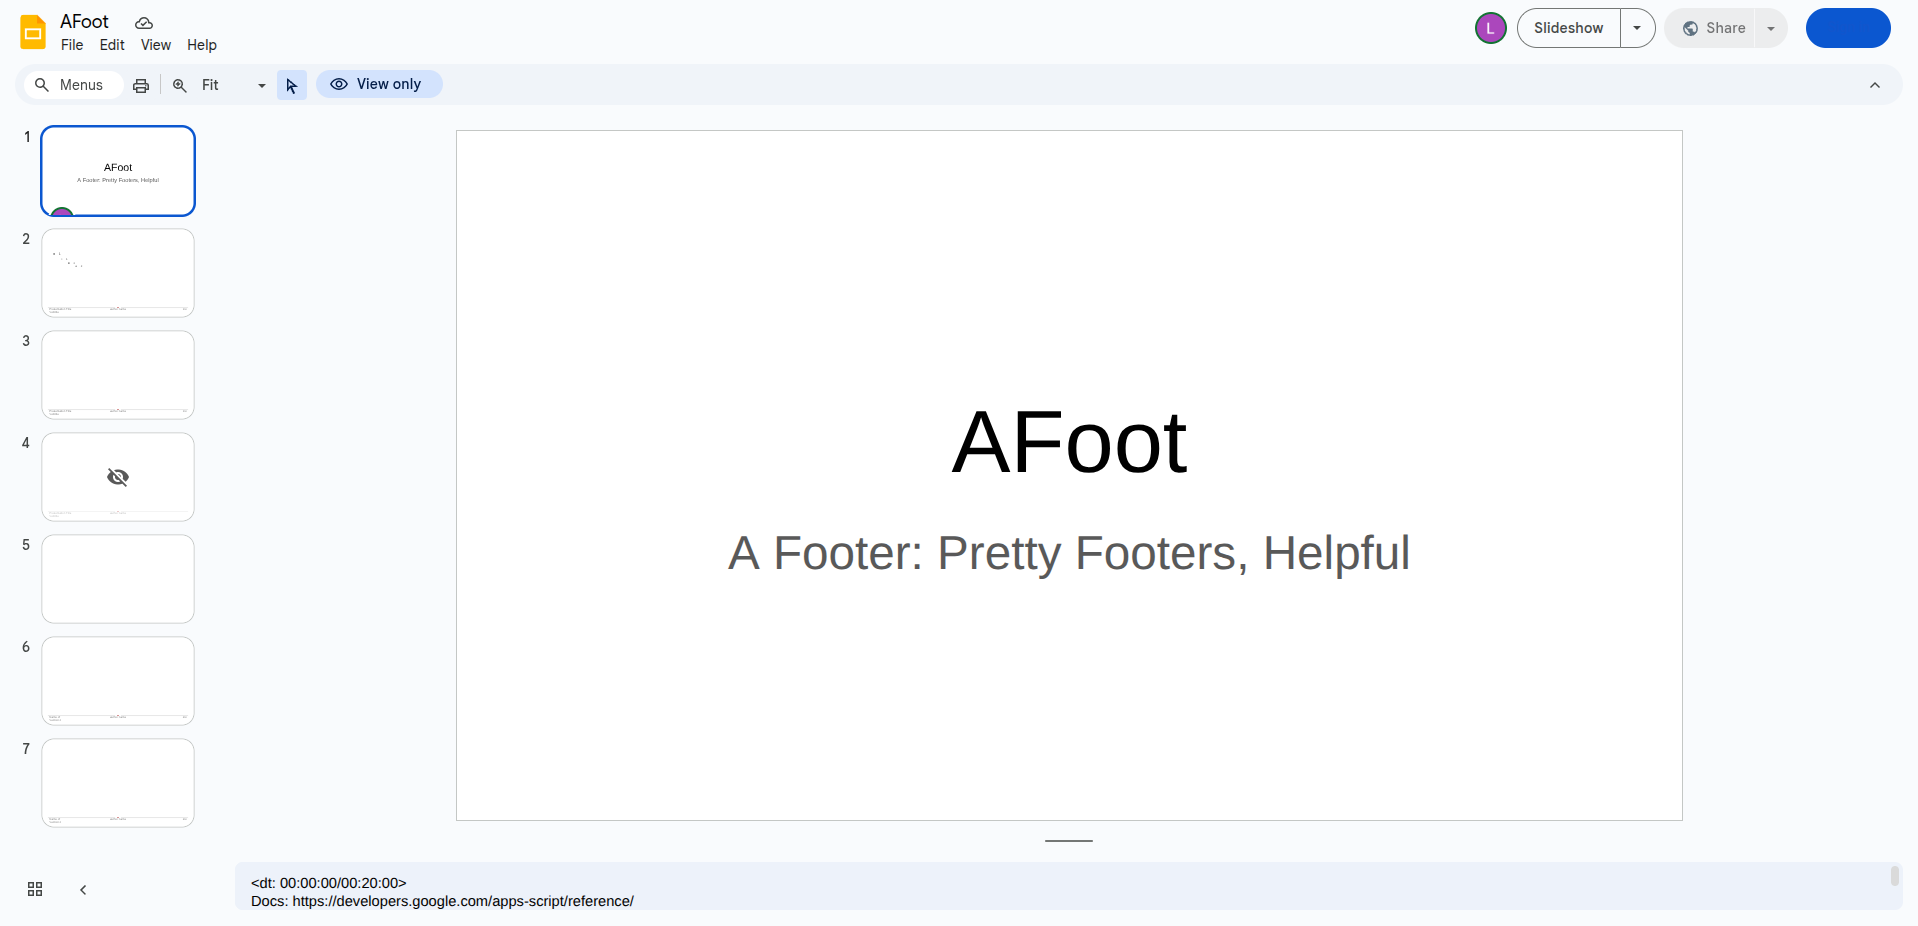Open the Help menu

point(201,45)
